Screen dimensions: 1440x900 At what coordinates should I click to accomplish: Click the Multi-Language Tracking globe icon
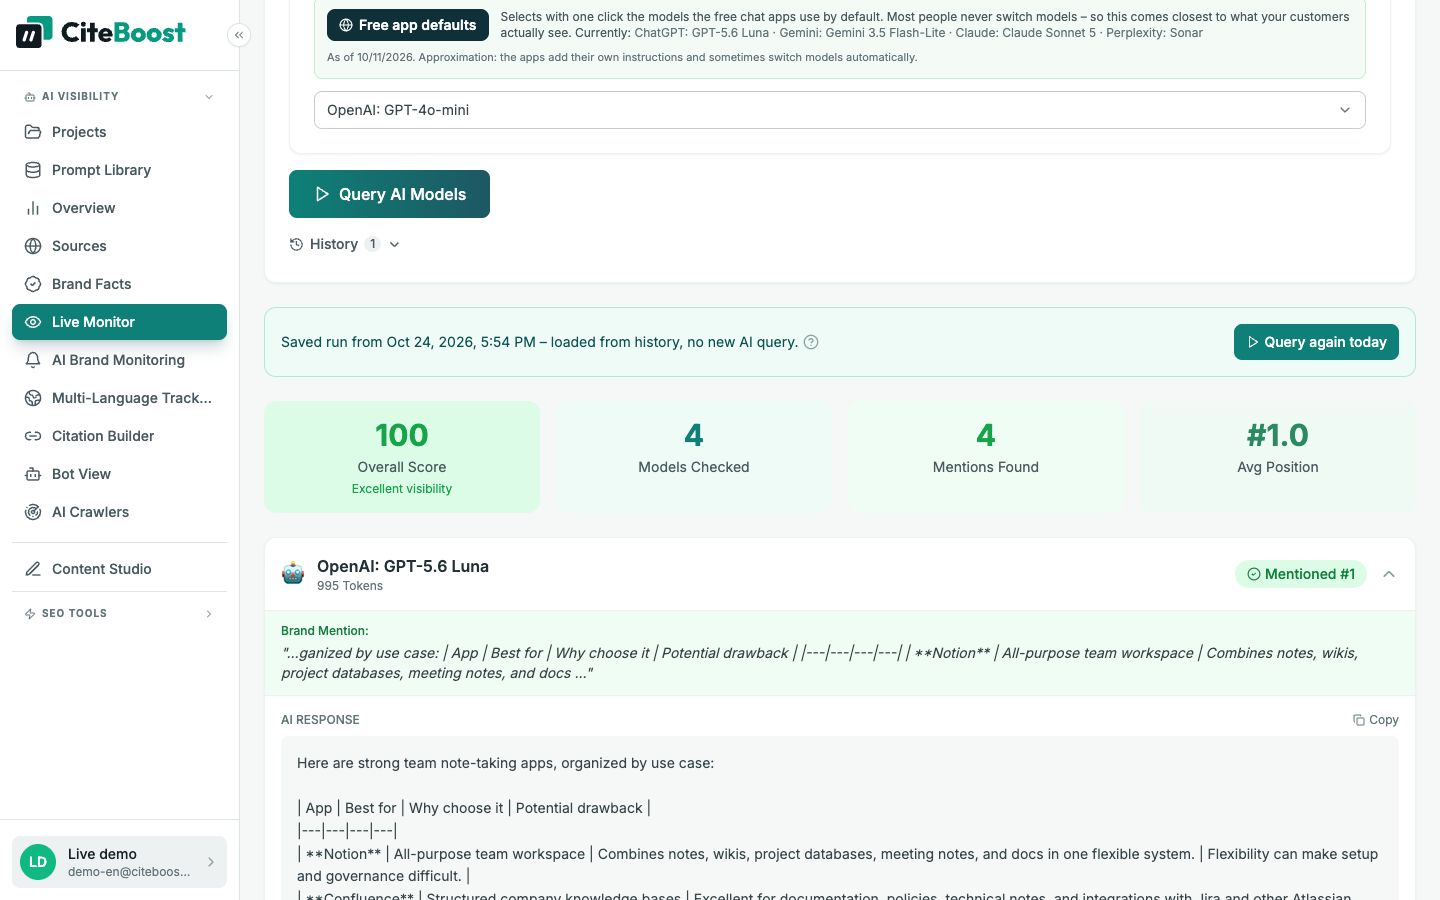(33, 398)
